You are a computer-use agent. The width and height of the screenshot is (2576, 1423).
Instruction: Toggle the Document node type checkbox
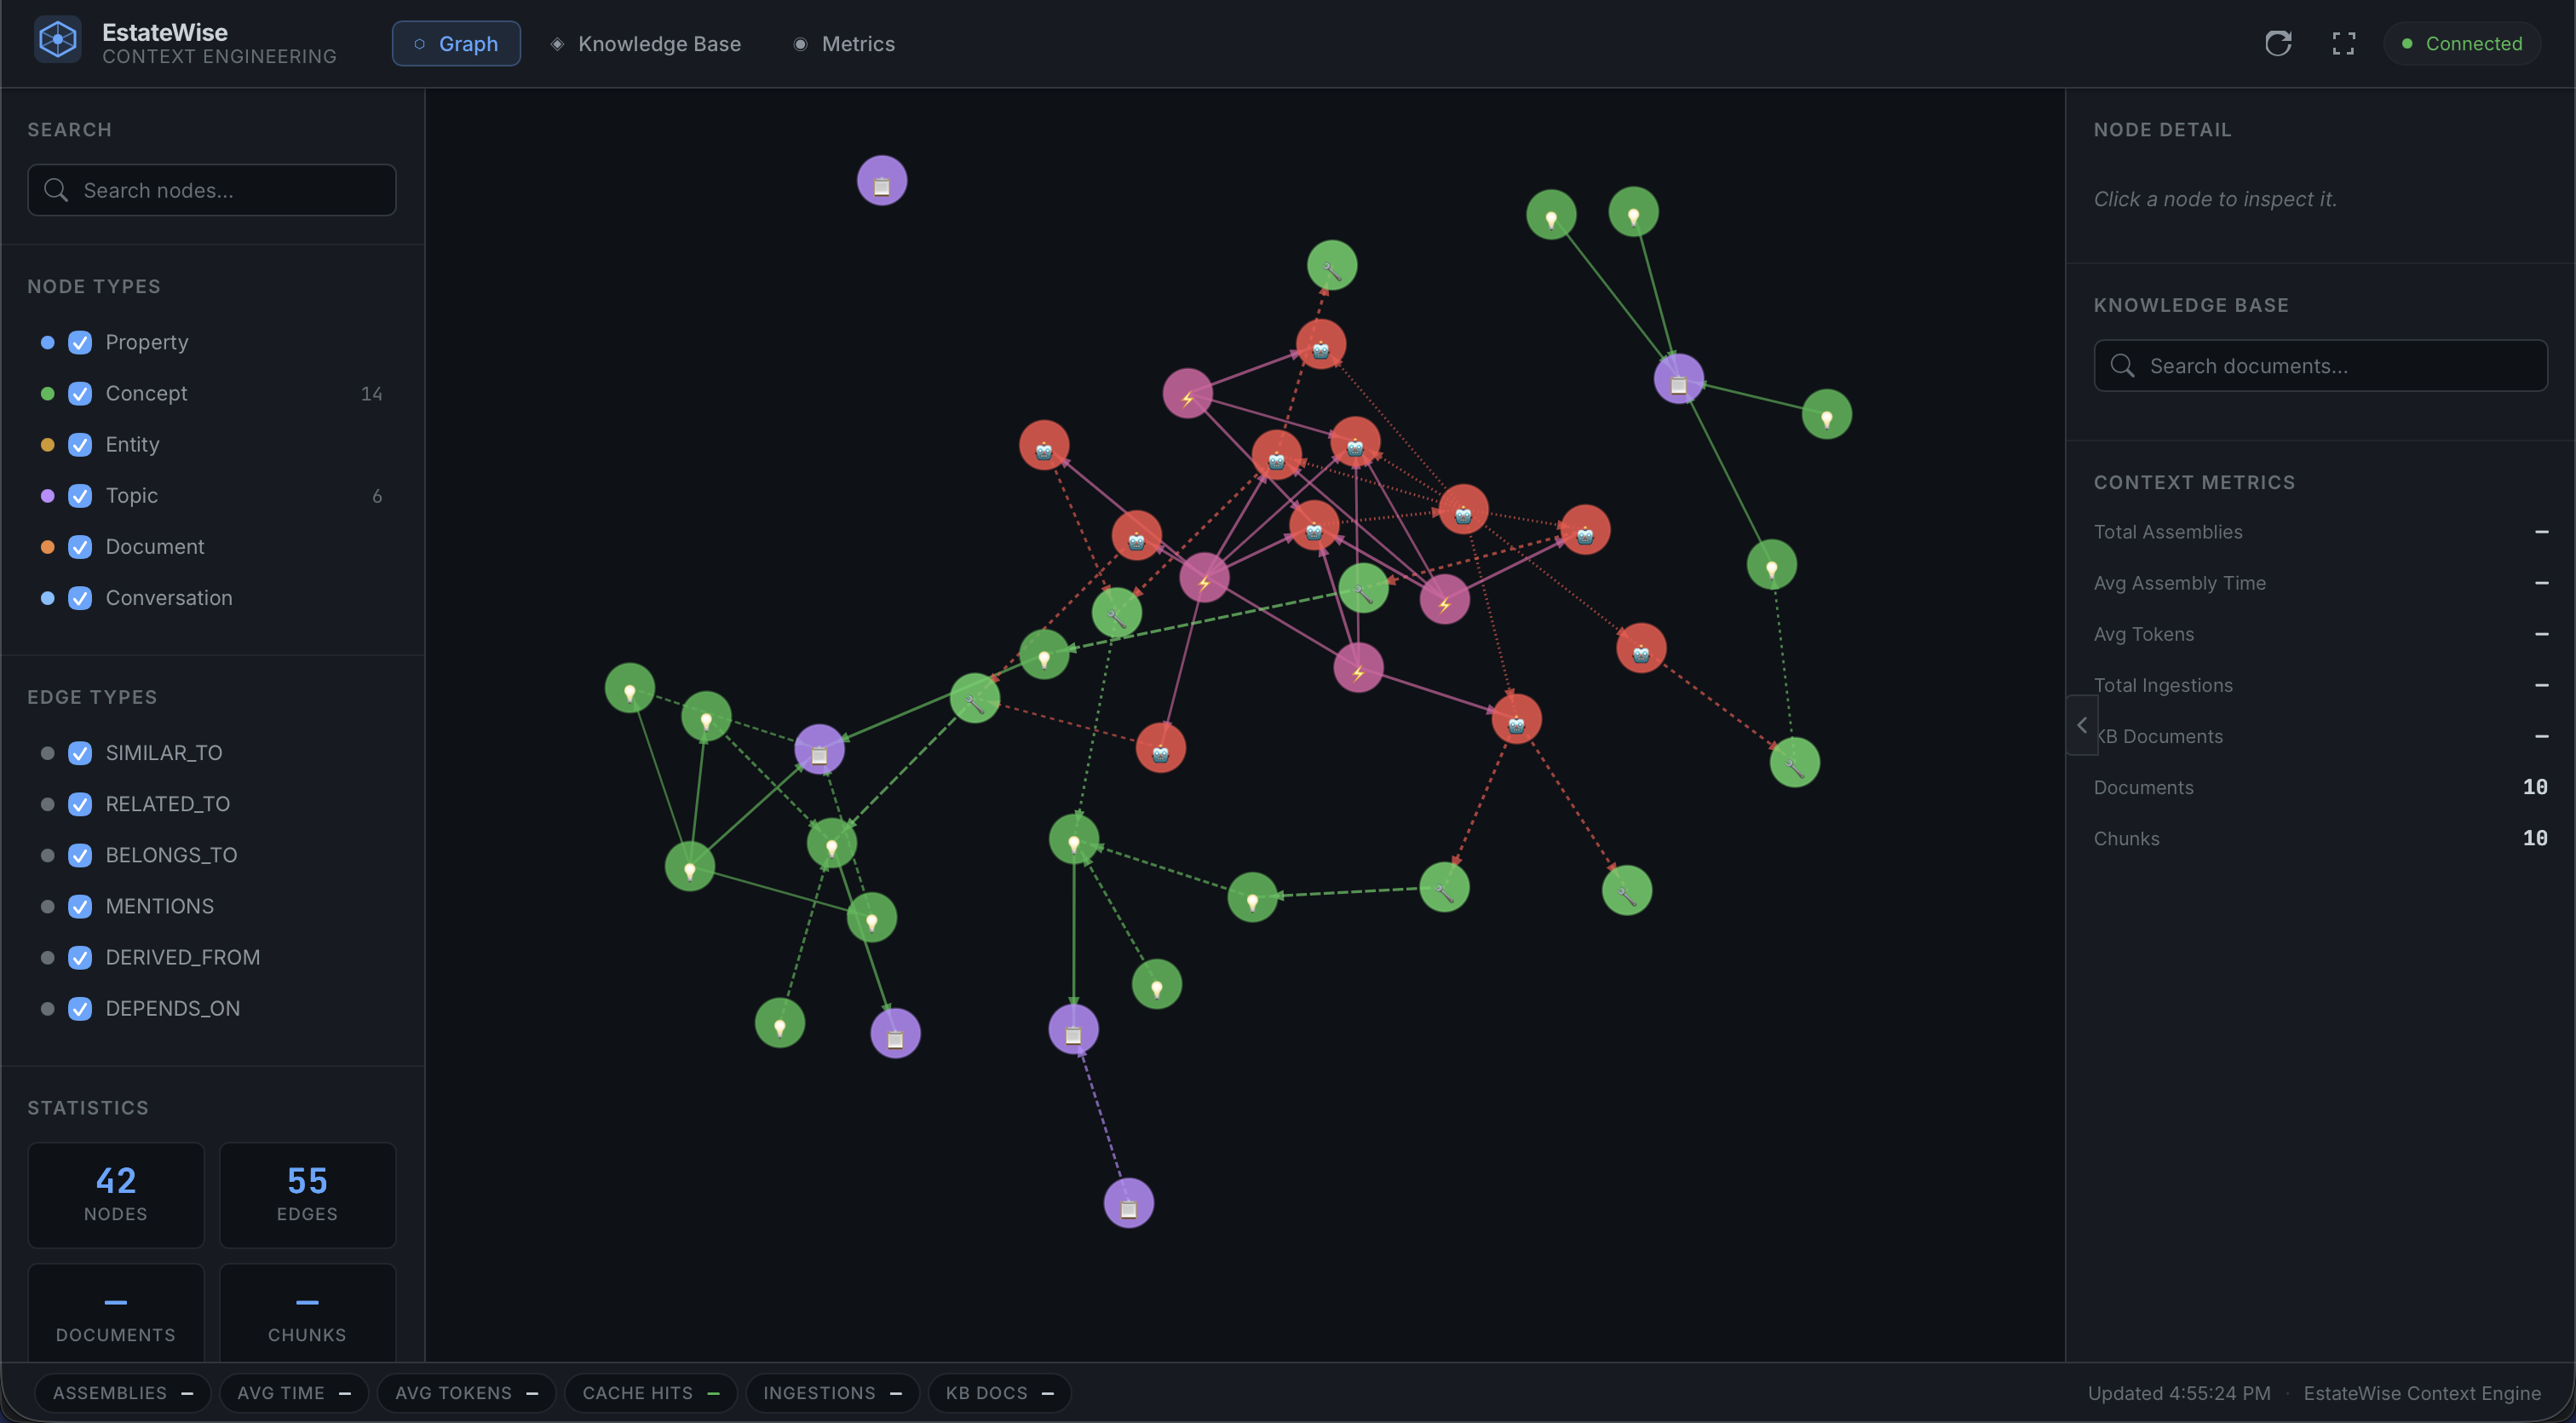(80, 546)
